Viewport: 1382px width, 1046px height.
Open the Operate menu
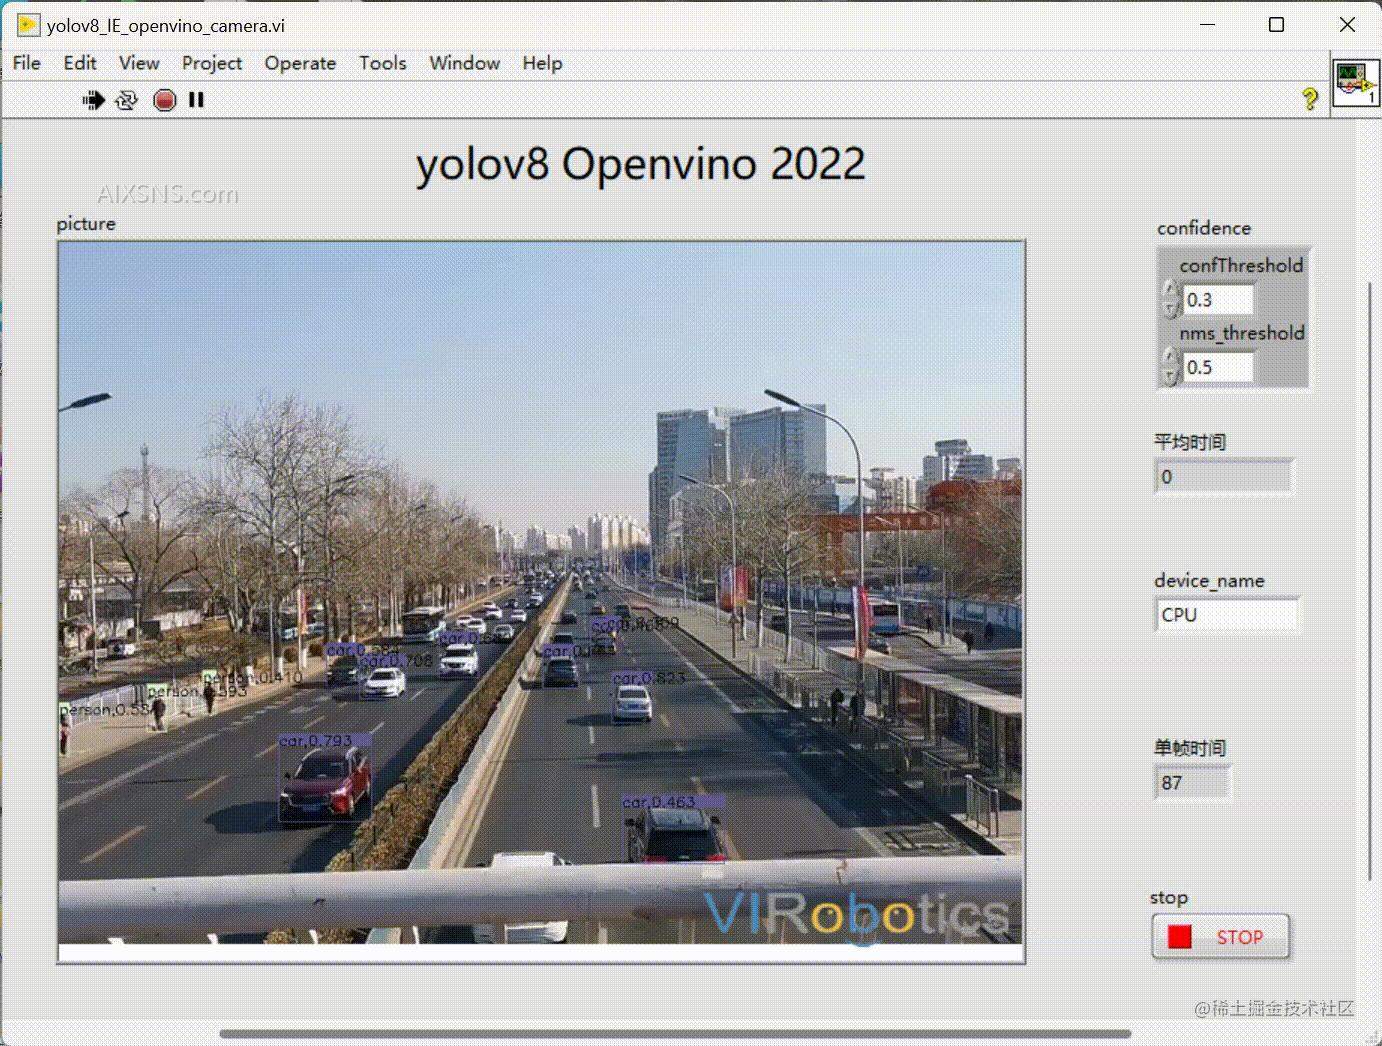300,63
